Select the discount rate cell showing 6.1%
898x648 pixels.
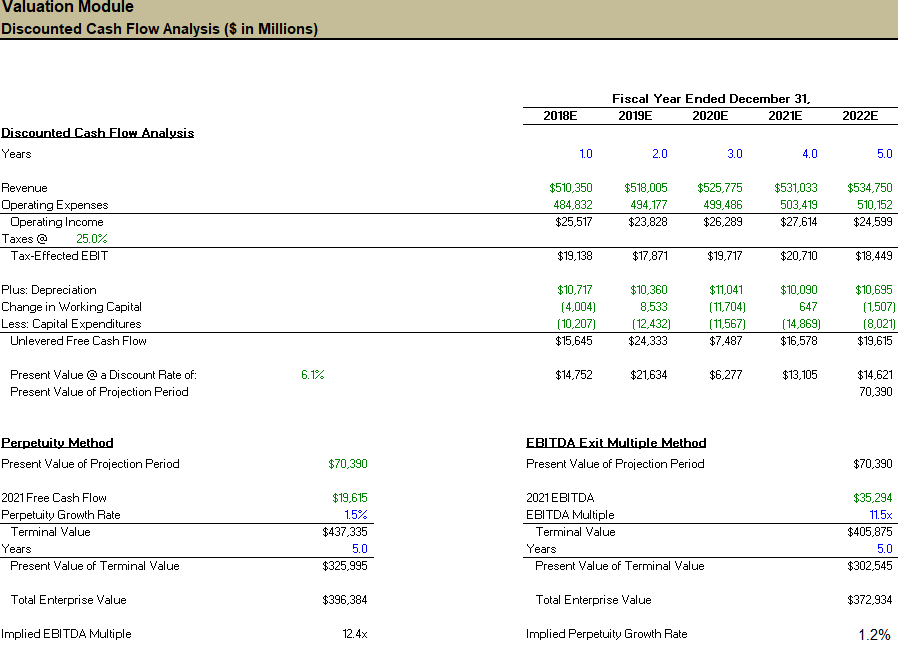(310, 374)
